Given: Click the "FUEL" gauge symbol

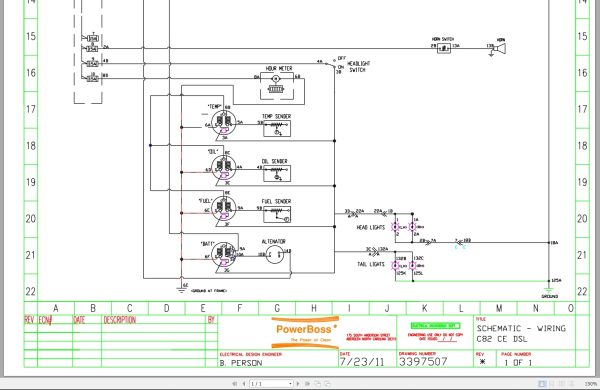Looking at the screenshot, I should click(224, 209).
